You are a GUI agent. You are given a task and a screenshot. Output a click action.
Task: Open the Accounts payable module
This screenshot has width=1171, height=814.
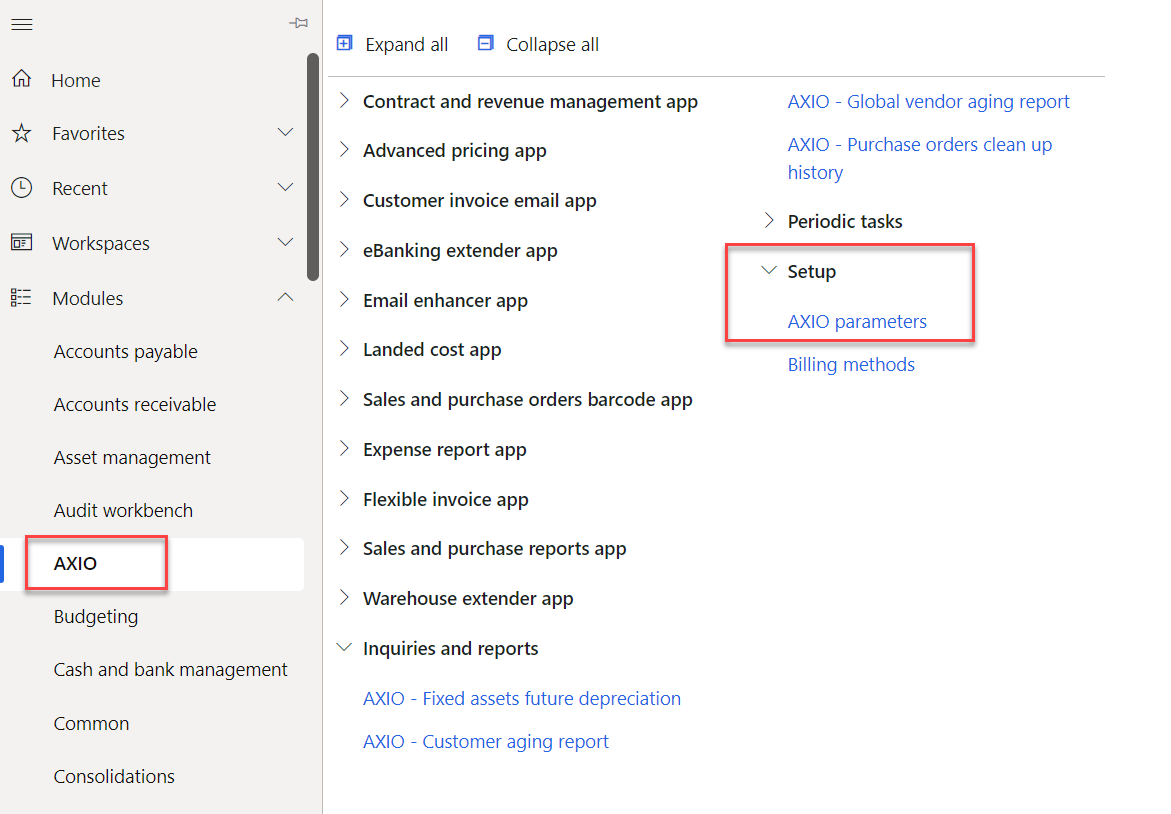point(126,352)
